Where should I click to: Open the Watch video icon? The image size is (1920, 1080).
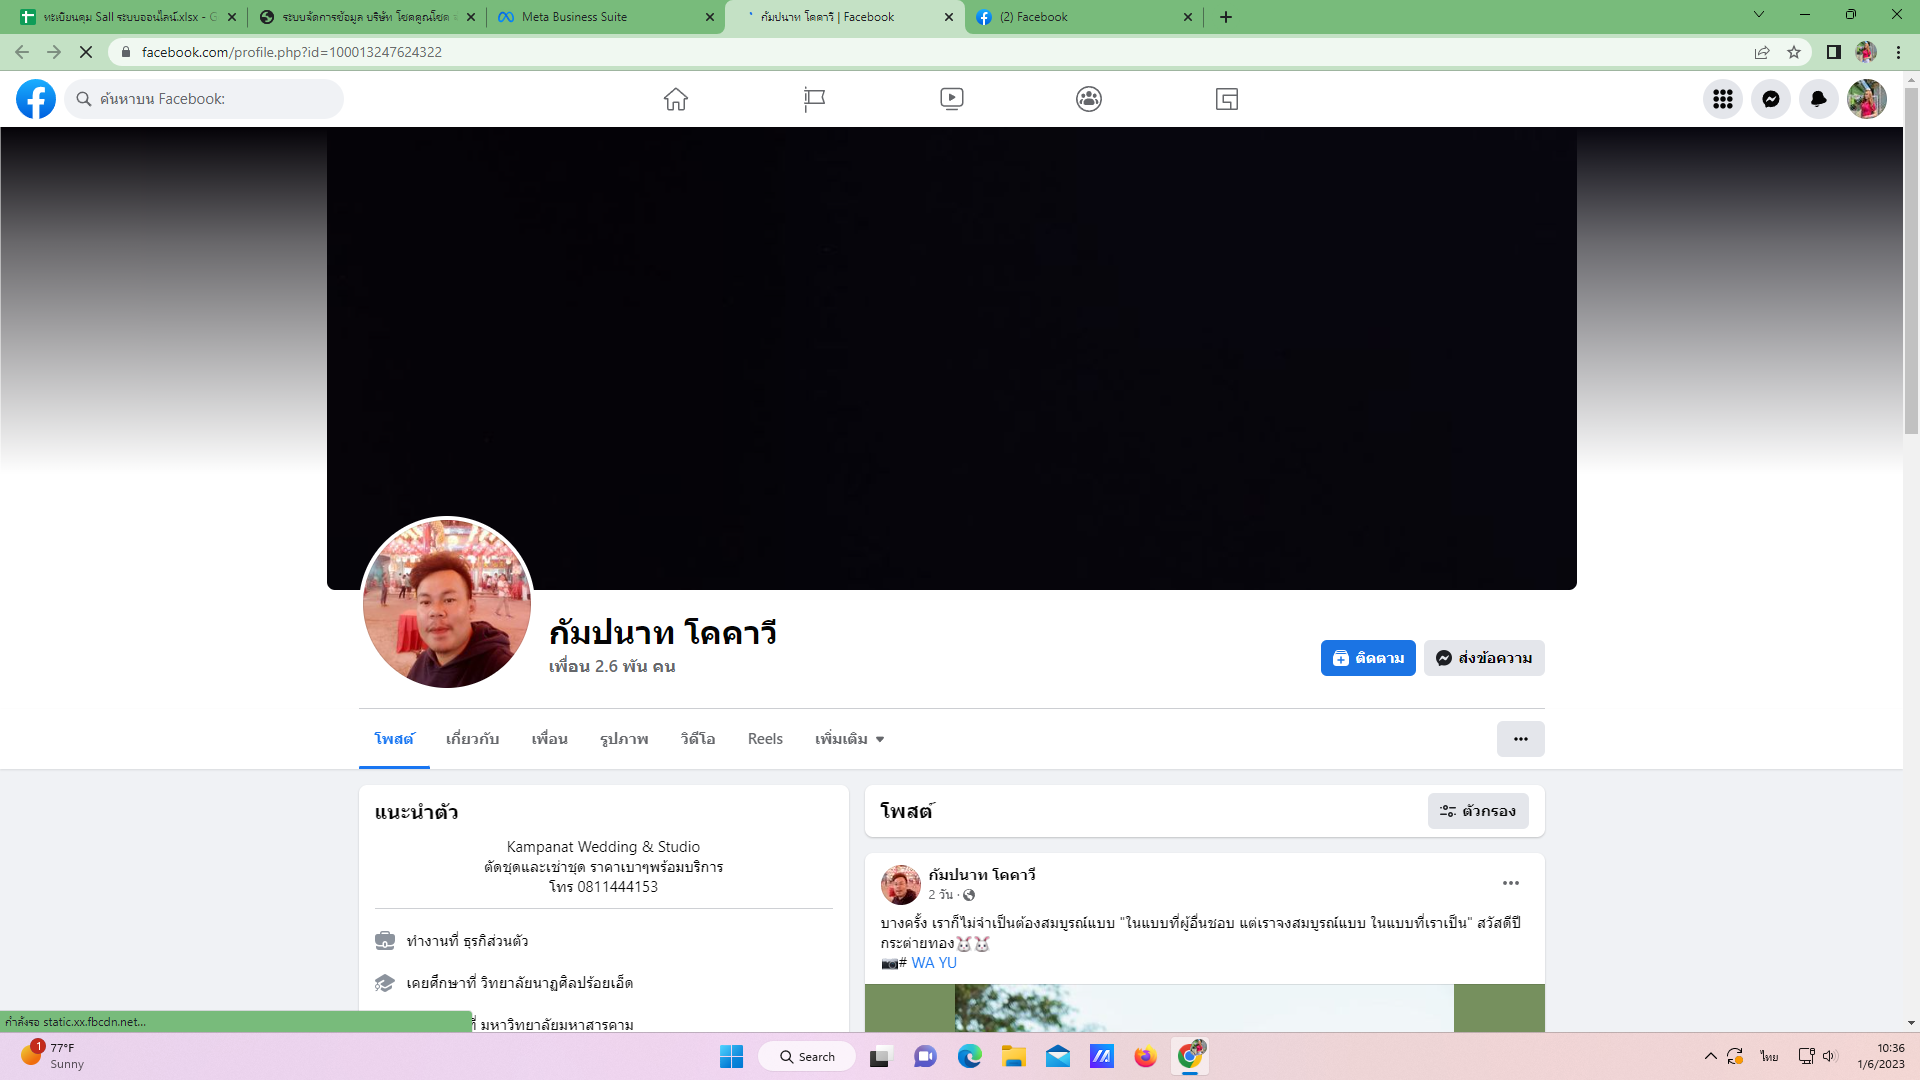[x=951, y=99]
